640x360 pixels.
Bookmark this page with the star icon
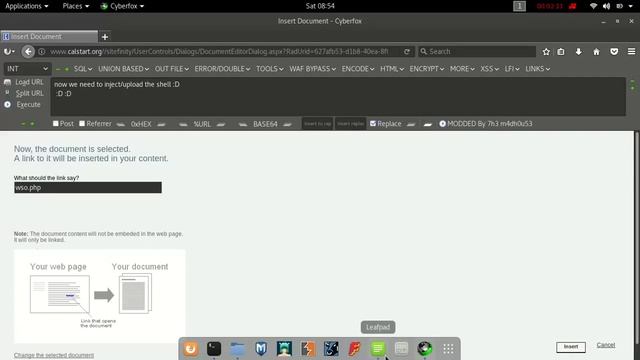(x=546, y=51)
